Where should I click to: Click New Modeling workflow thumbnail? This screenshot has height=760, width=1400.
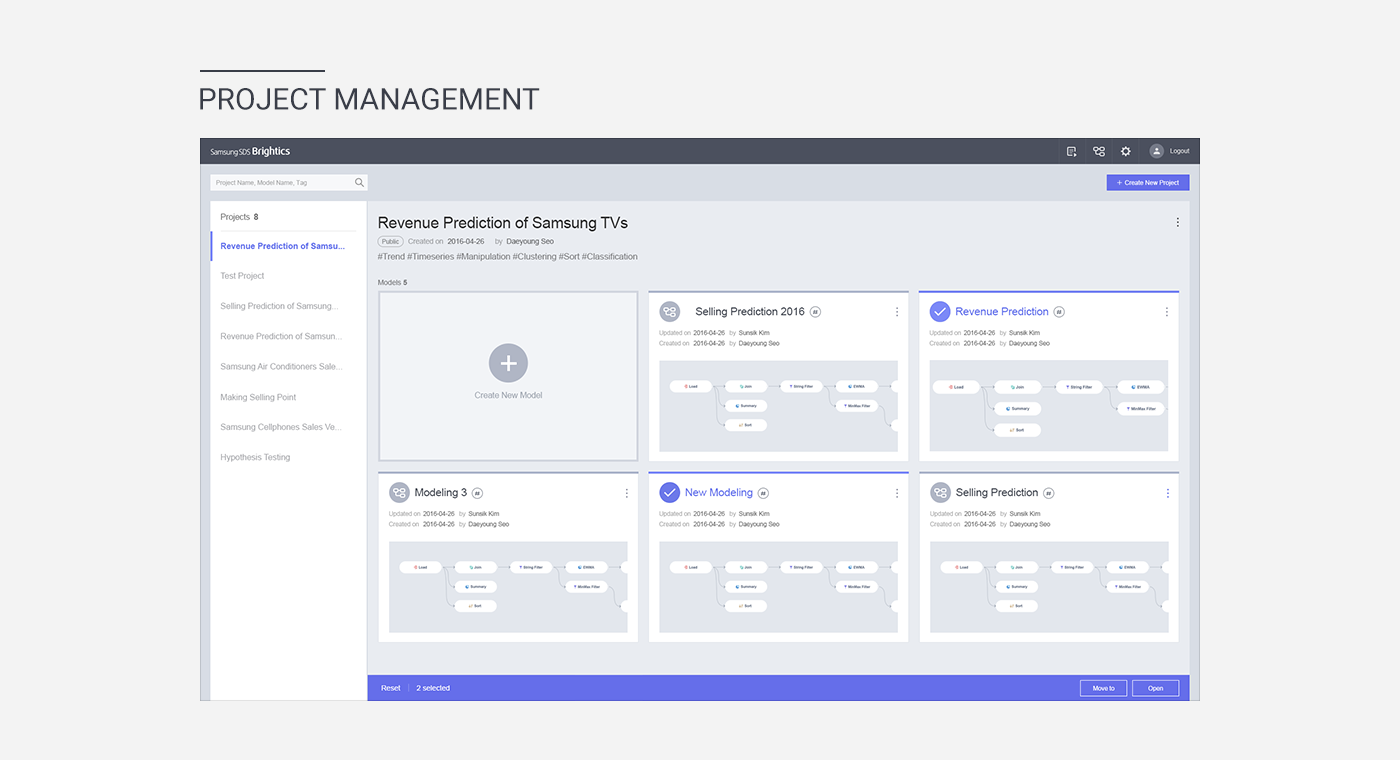point(778,587)
